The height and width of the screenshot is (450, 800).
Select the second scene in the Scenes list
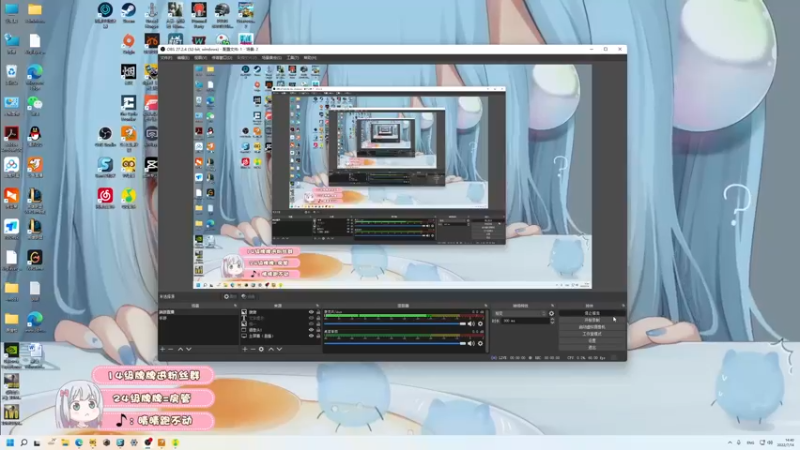tap(198, 318)
